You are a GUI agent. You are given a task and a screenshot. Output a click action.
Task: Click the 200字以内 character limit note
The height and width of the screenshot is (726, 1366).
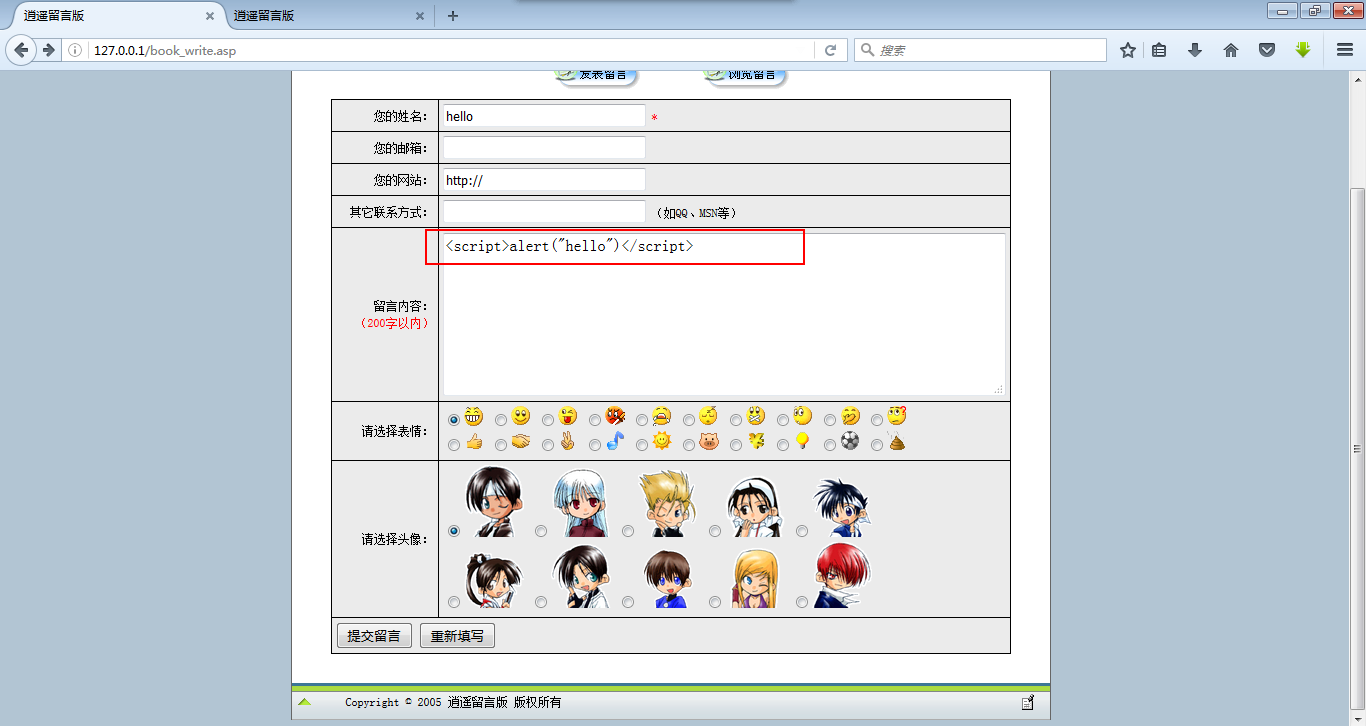click(393, 323)
